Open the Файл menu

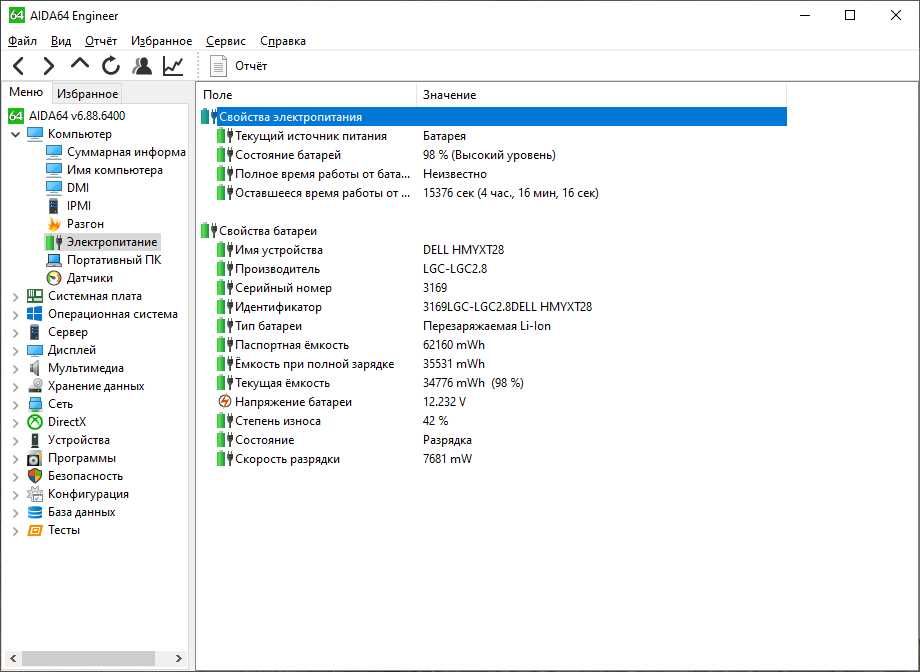click(x=22, y=40)
